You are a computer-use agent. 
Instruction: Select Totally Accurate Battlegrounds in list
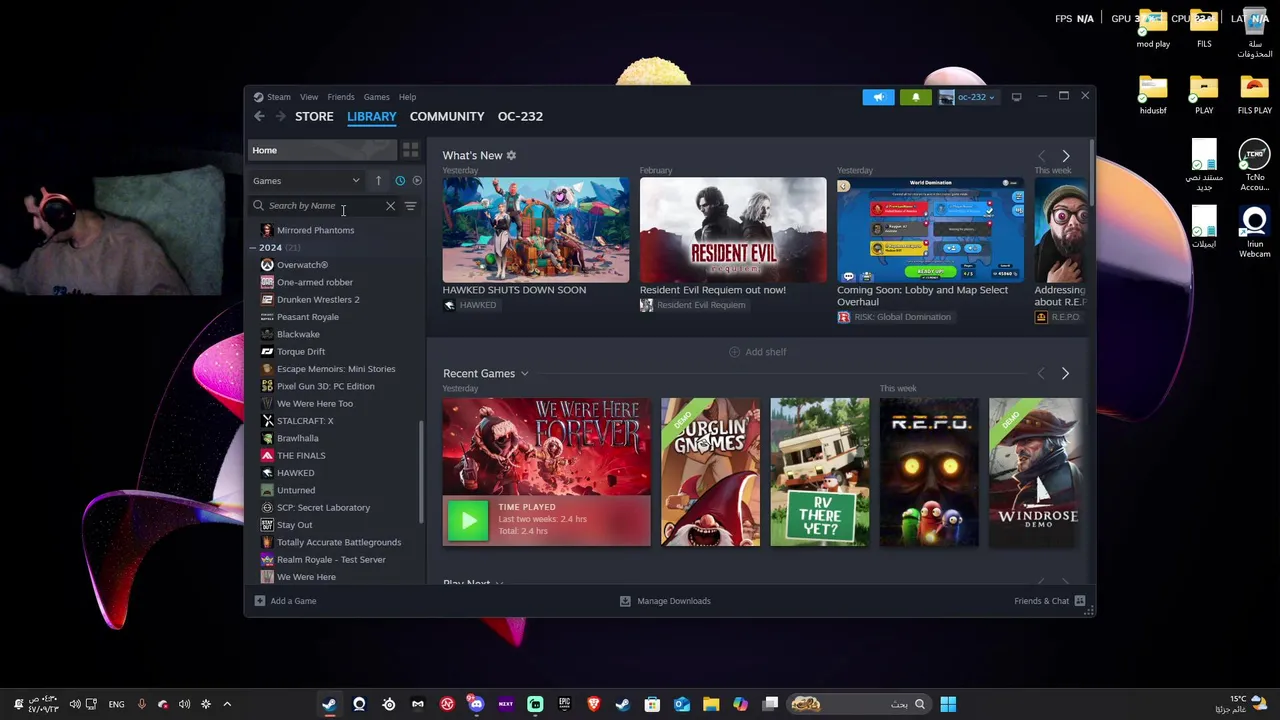click(x=339, y=542)
